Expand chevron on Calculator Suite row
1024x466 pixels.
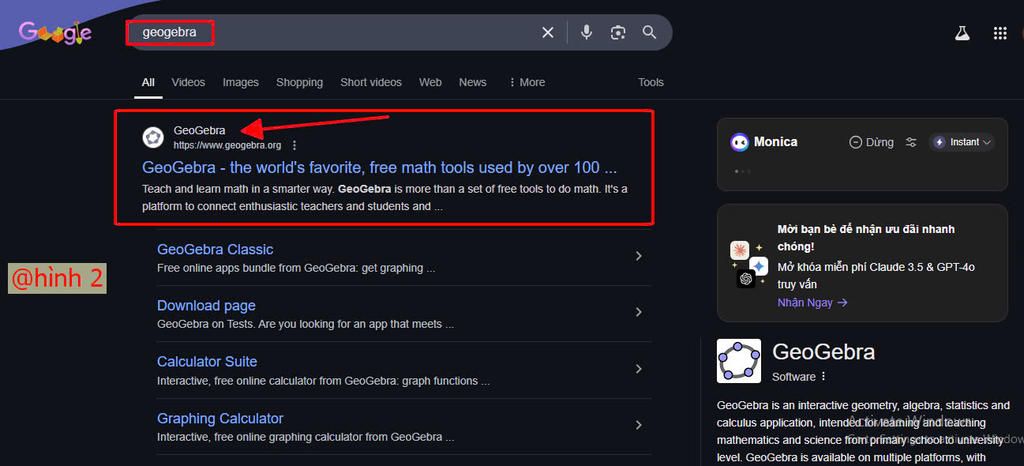tap(639, 369)
